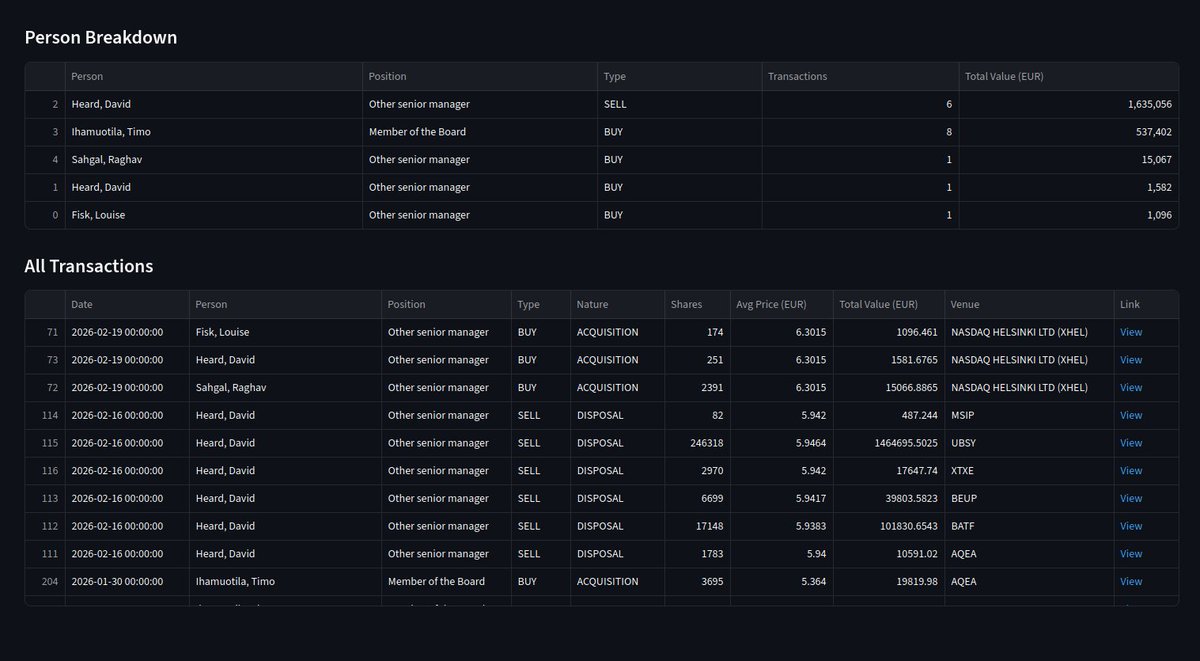Open View link for Ihamuotila row 204
Viewport: 1200px width, 661px height.
point(1130,582)
